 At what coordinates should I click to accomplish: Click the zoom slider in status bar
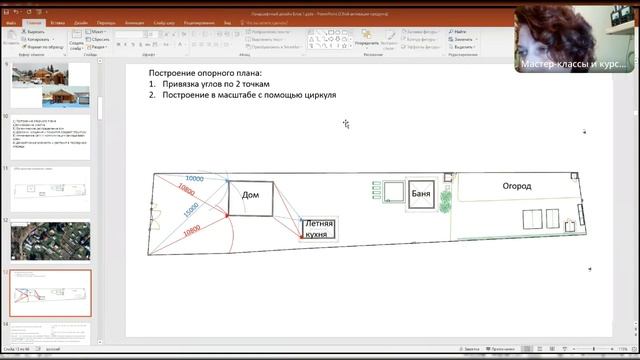point(593,349)
